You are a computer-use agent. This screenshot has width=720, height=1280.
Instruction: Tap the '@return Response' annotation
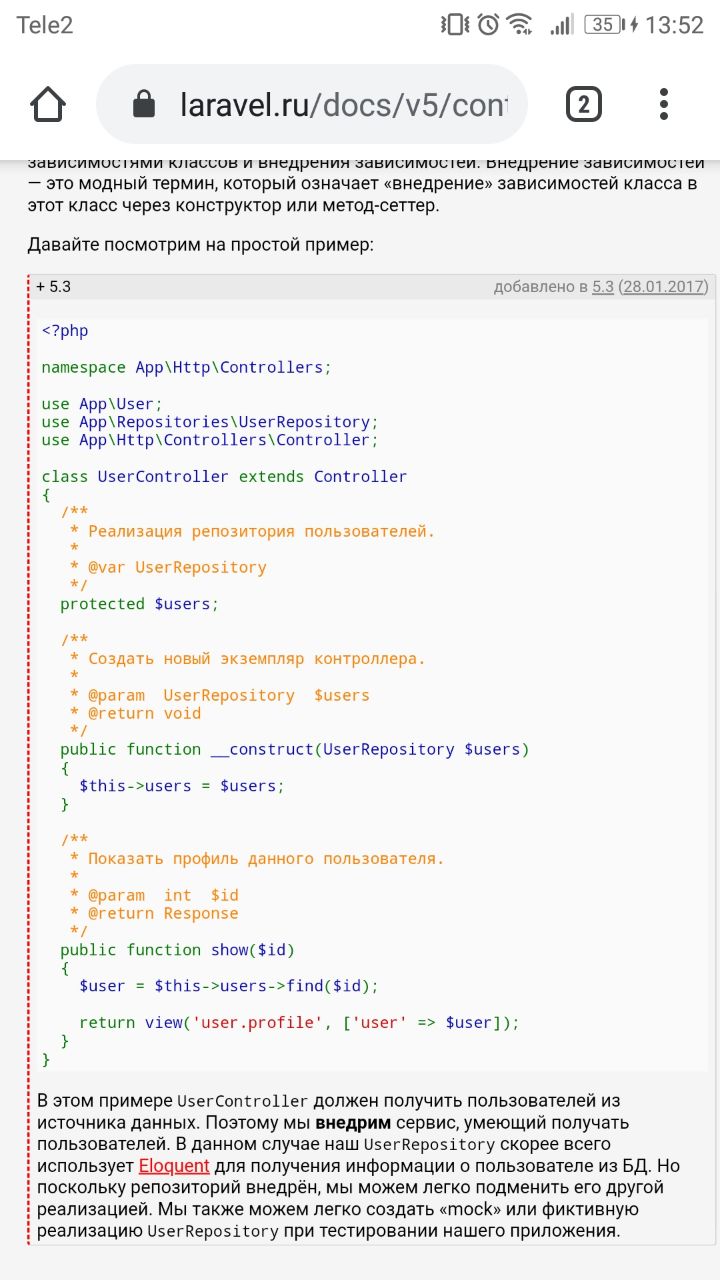[x=163, y=913]
